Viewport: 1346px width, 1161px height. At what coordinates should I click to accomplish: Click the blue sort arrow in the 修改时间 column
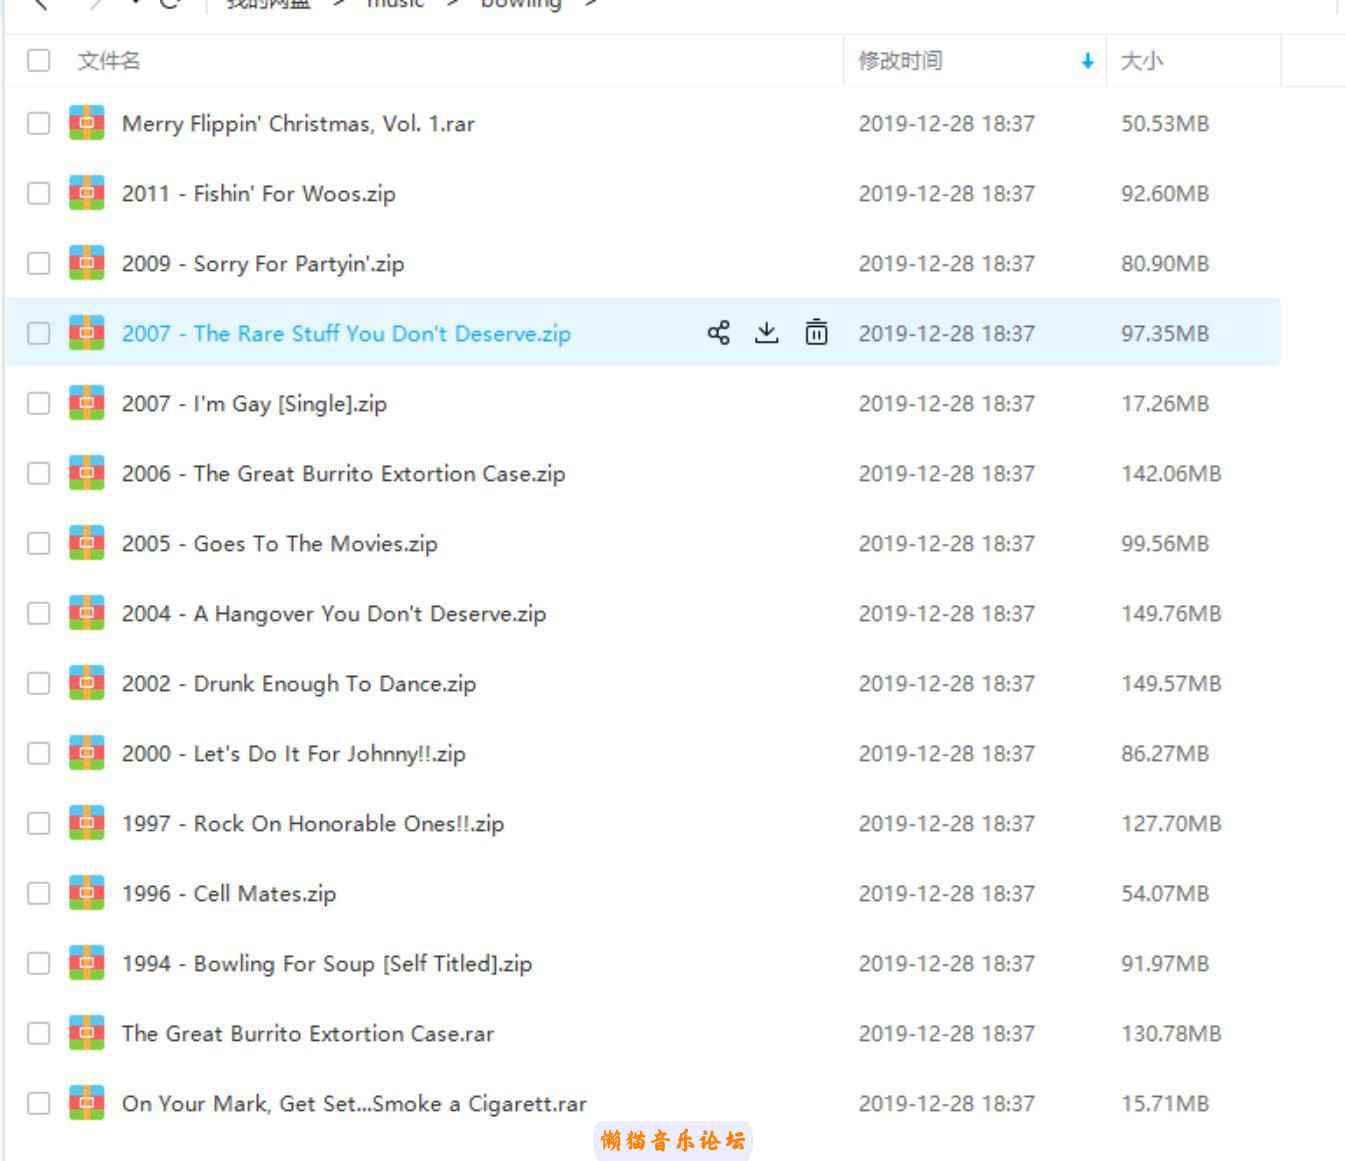tap(1087, 62)
